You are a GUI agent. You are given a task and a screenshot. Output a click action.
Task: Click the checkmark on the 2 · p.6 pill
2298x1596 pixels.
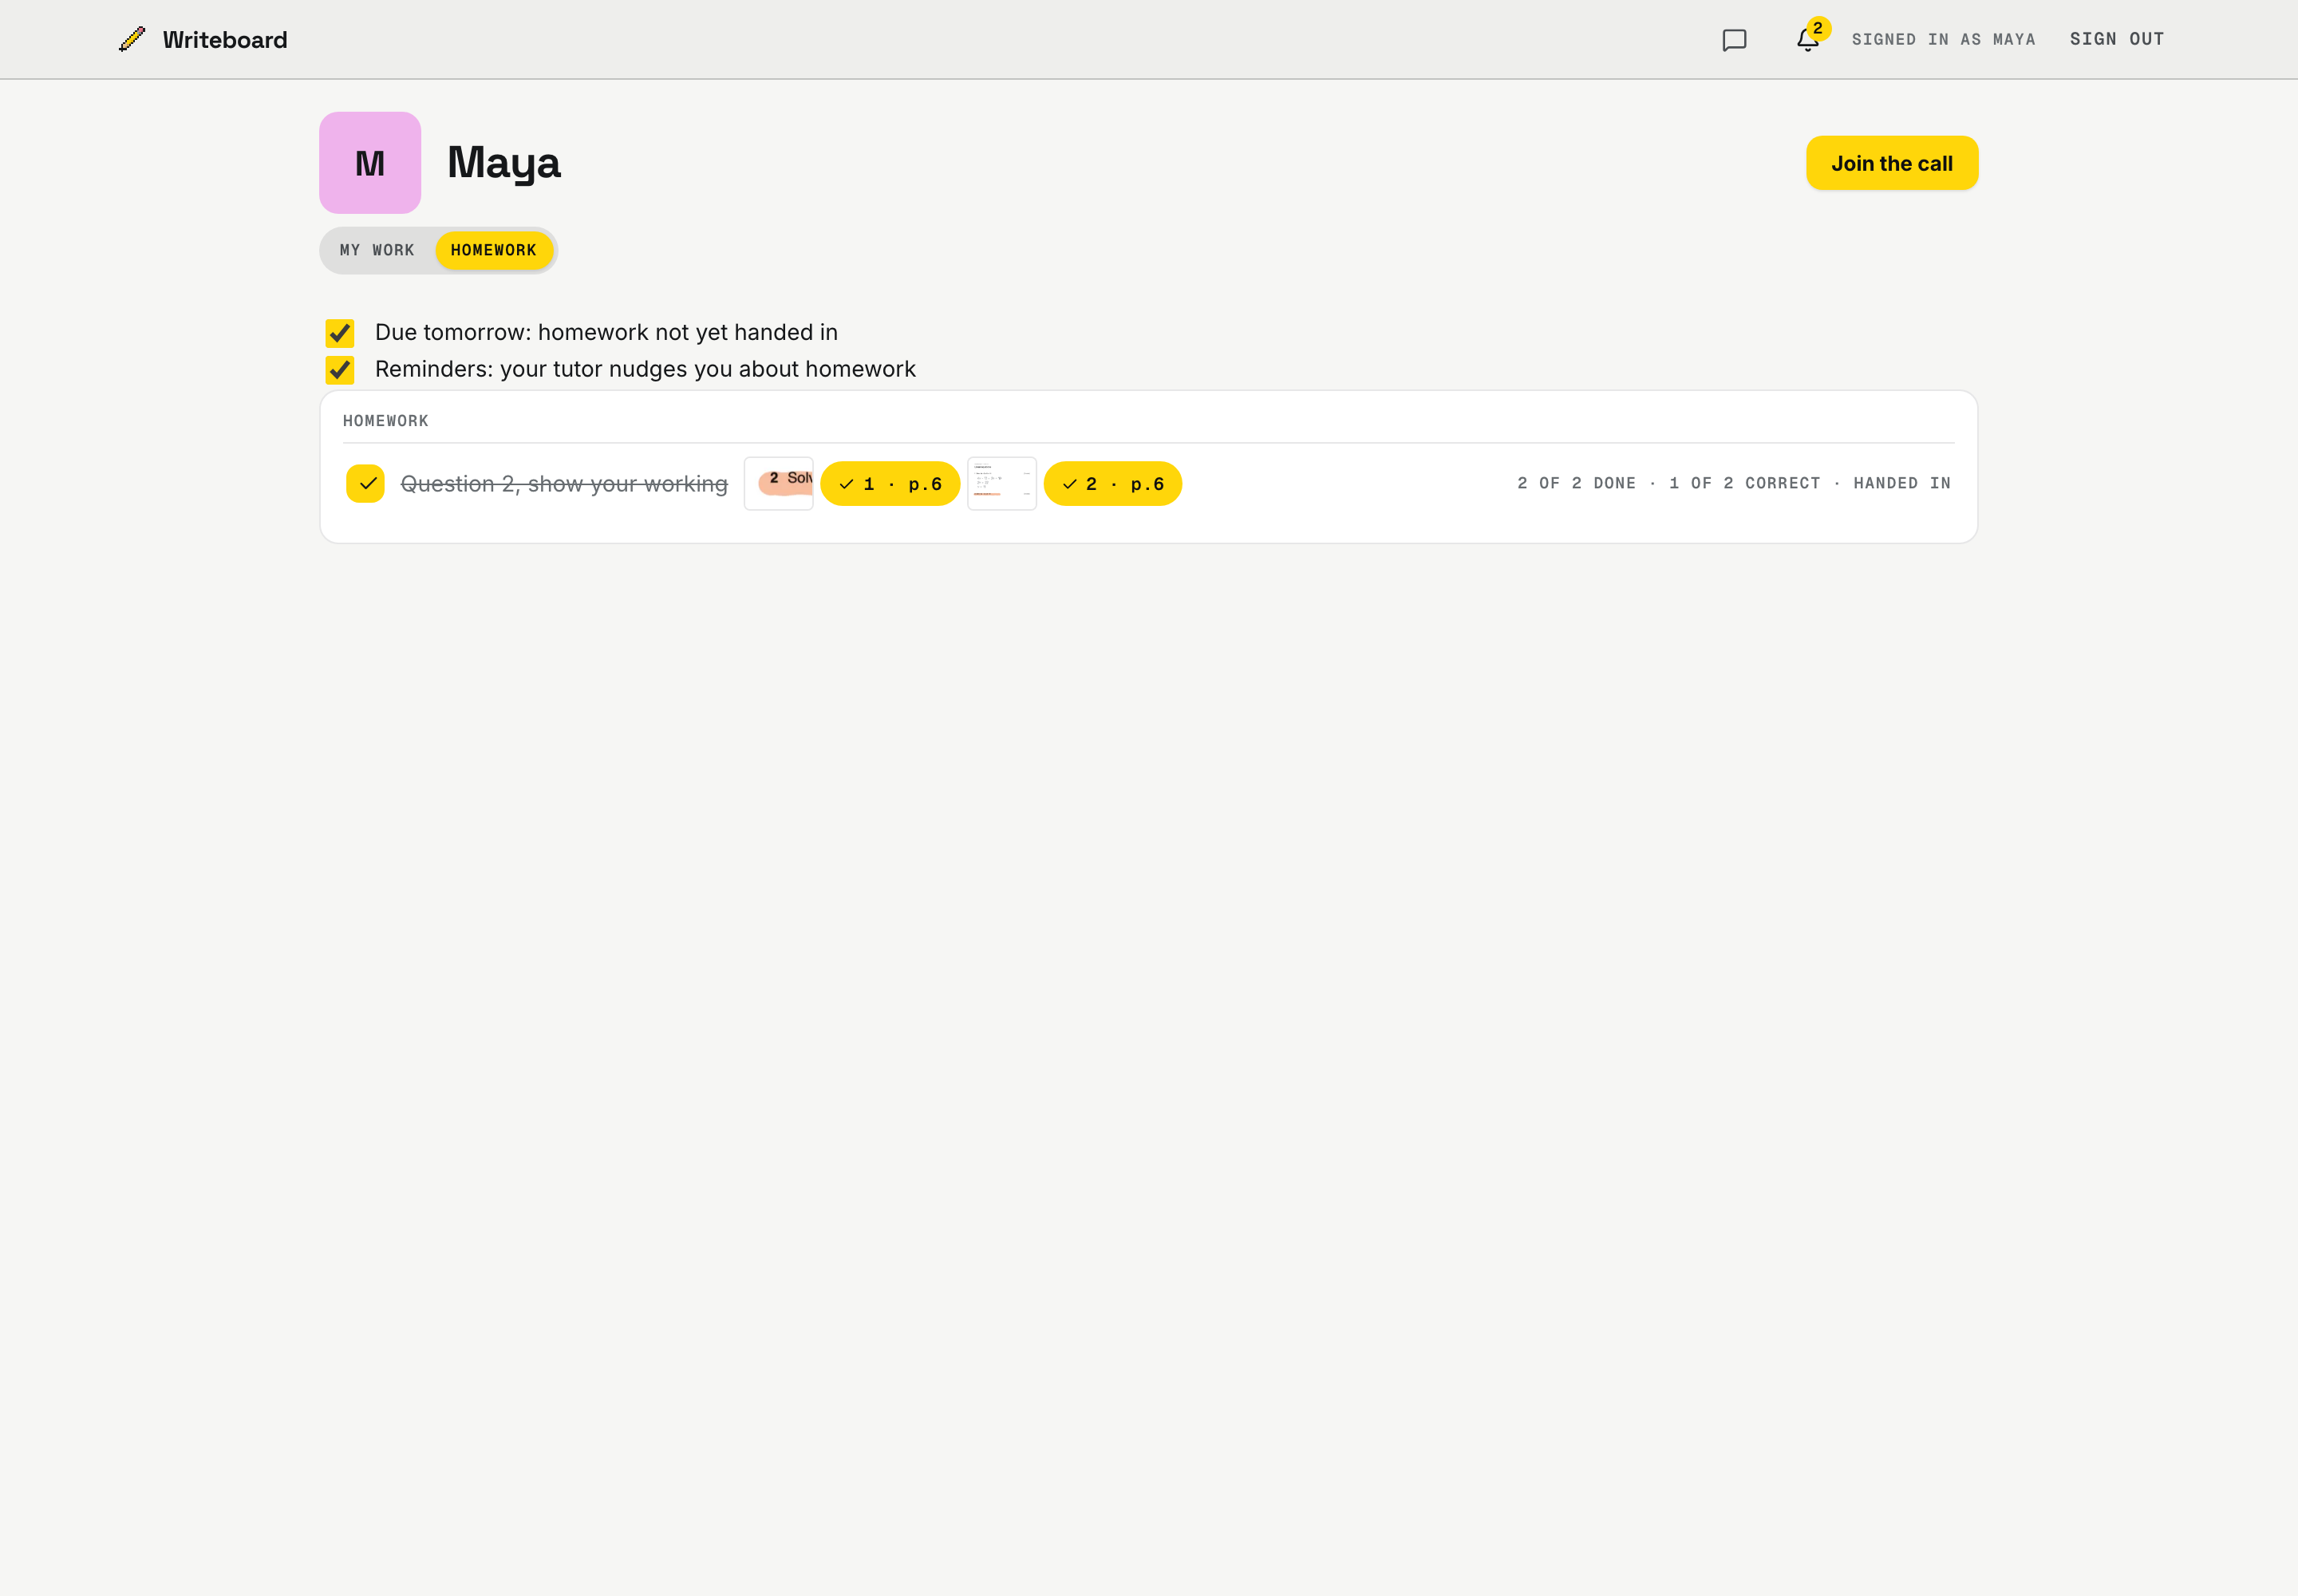point(1069,484)
